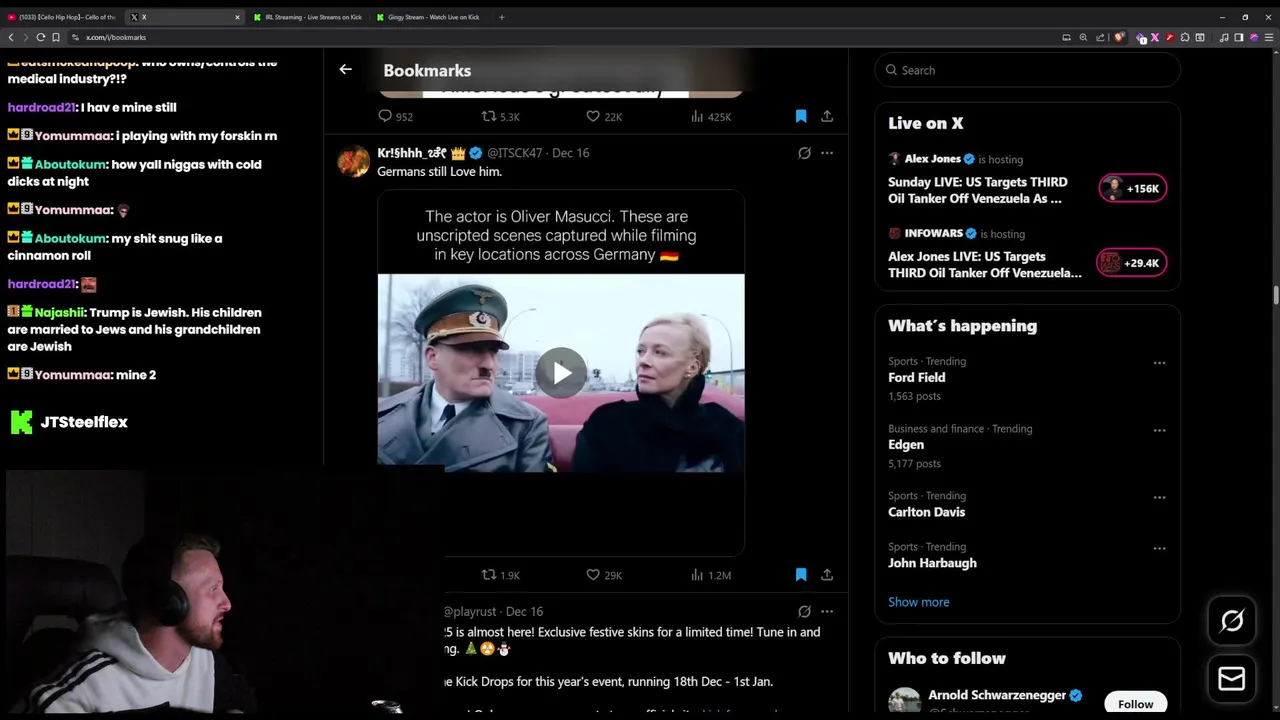
Task: Bookmark this page in the browser toolbar
Action: pyautogui.click(x=56, y=37)
